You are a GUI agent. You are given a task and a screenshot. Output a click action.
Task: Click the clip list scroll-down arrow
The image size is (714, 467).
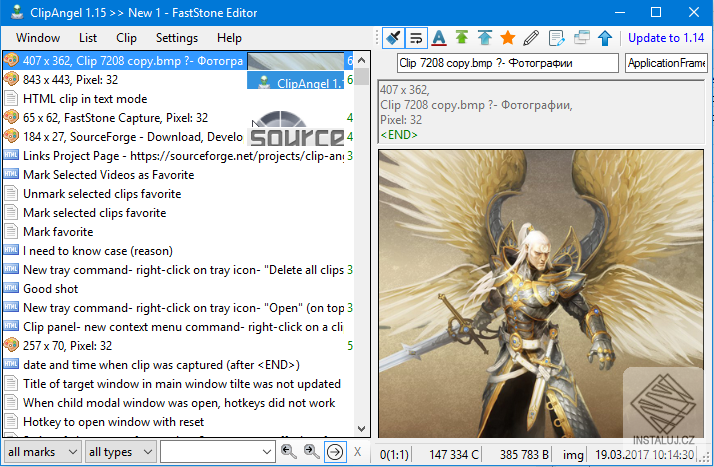[362, 429]
